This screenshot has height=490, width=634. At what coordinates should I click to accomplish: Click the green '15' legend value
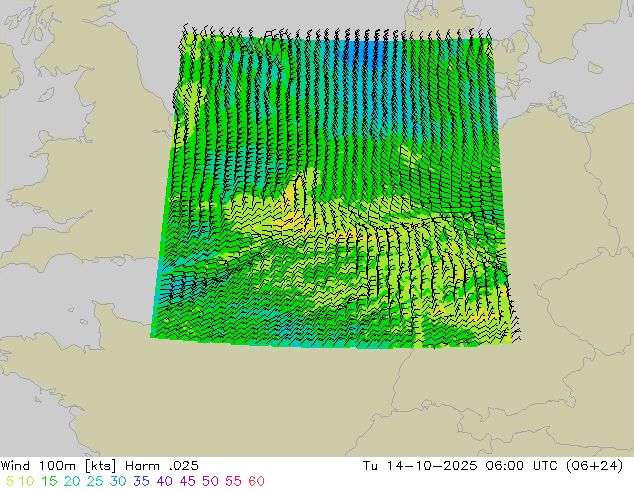(49, 481)
